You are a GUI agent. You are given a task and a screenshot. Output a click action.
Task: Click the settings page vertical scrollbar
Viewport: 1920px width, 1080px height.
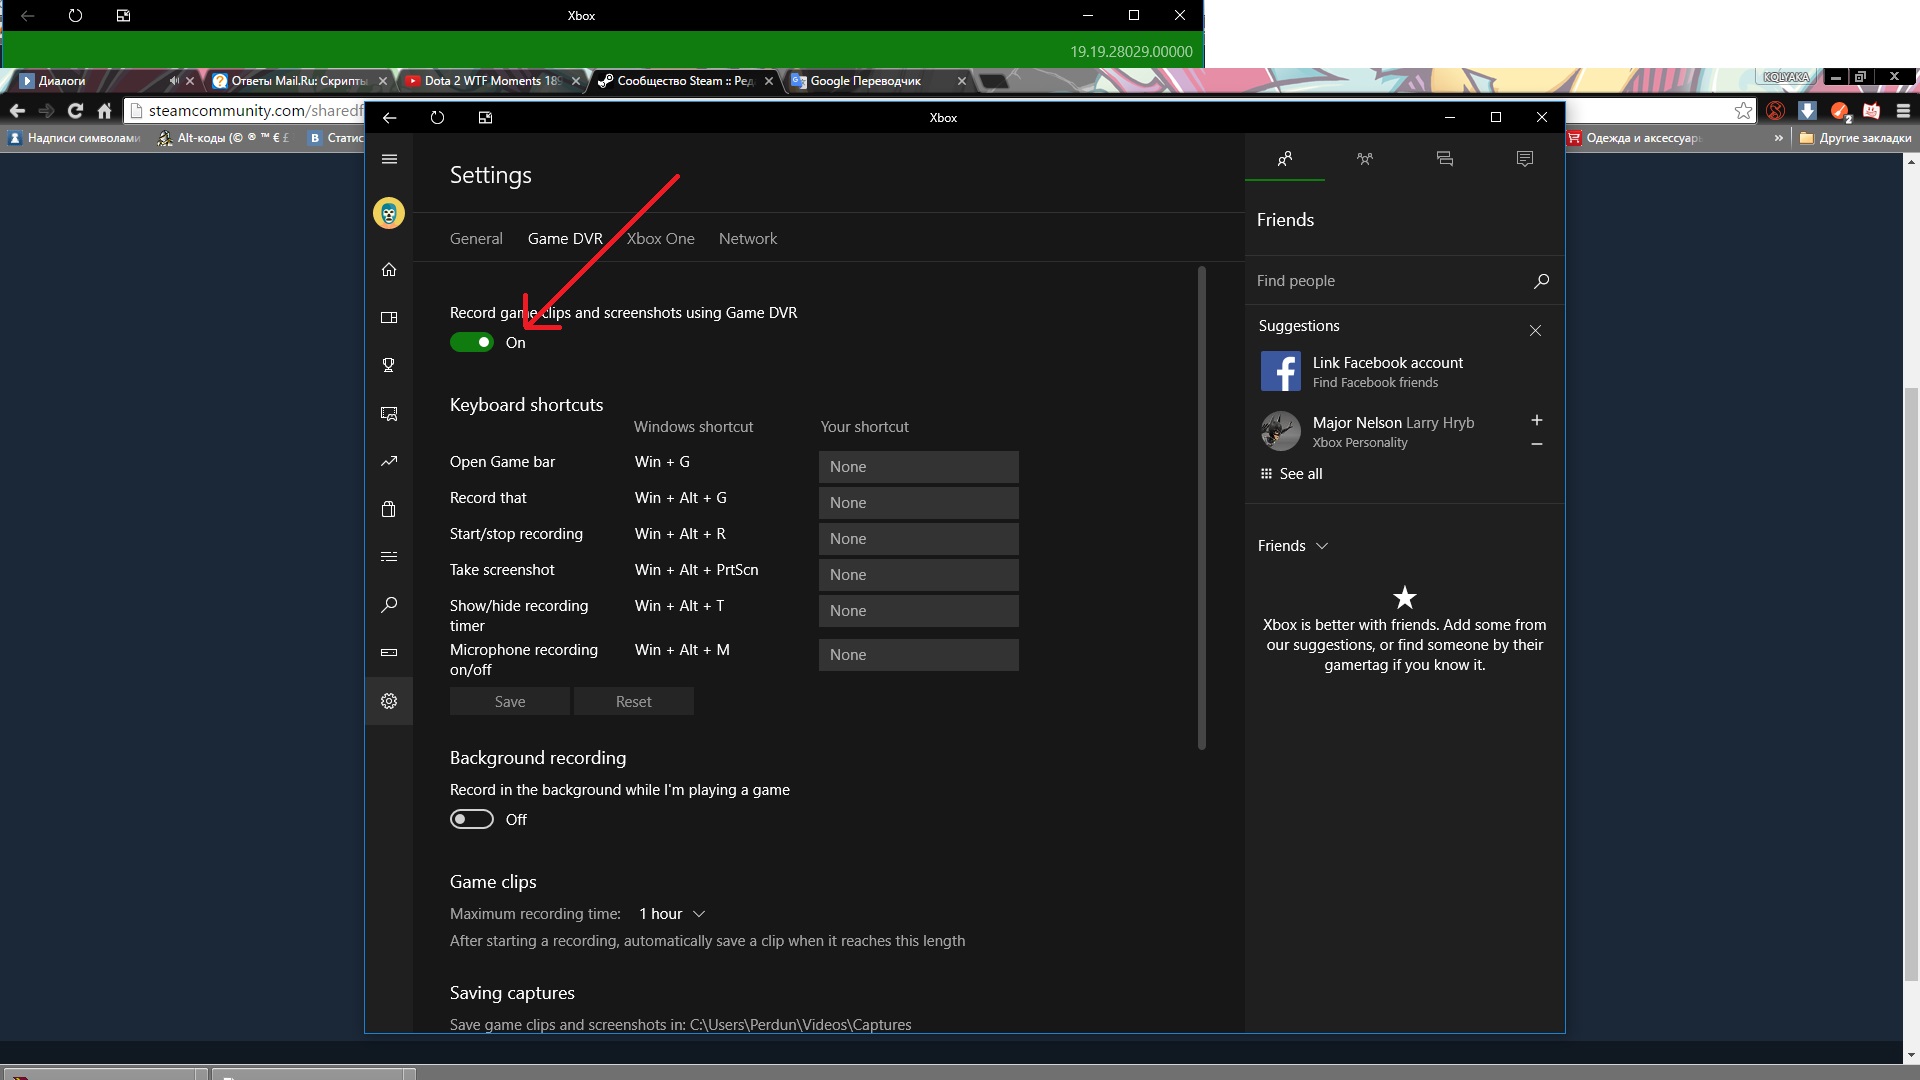pyautogui.click(x=1202, y=508)
